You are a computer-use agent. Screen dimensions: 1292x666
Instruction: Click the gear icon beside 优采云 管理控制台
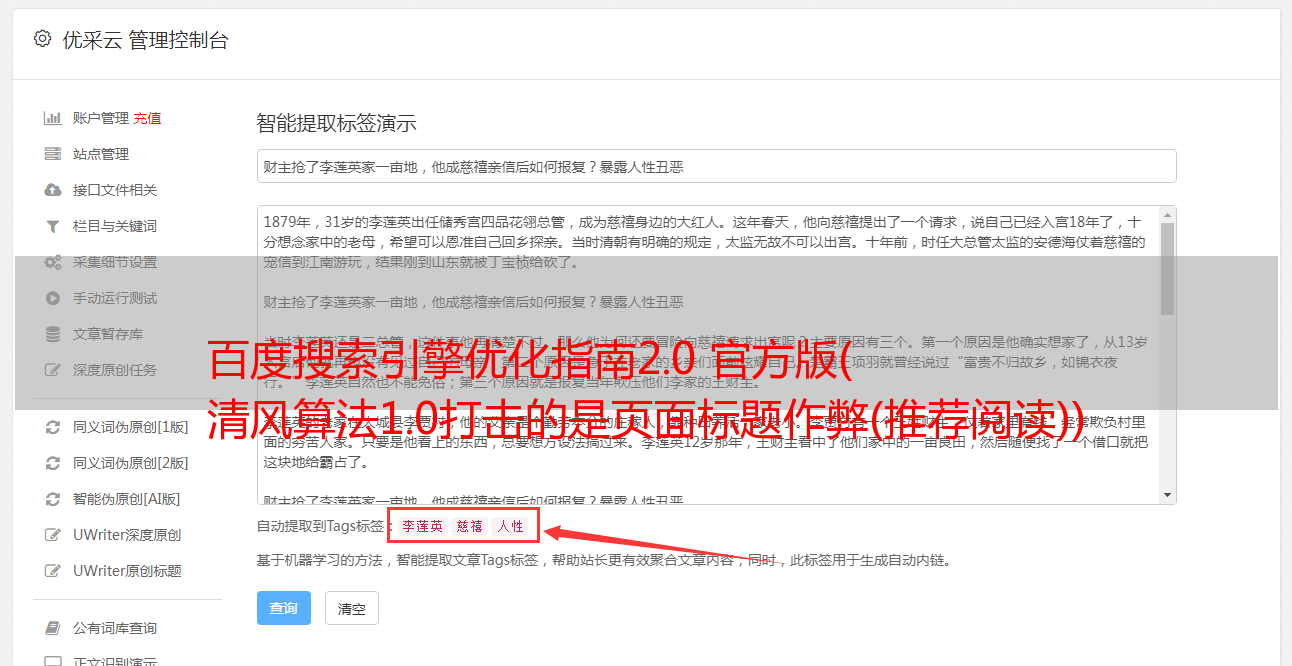[x=42, y=39]
